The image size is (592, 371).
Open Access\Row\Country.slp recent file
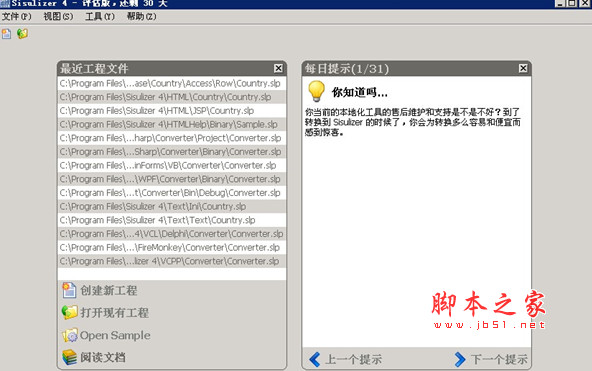click(x=172, y=83)
